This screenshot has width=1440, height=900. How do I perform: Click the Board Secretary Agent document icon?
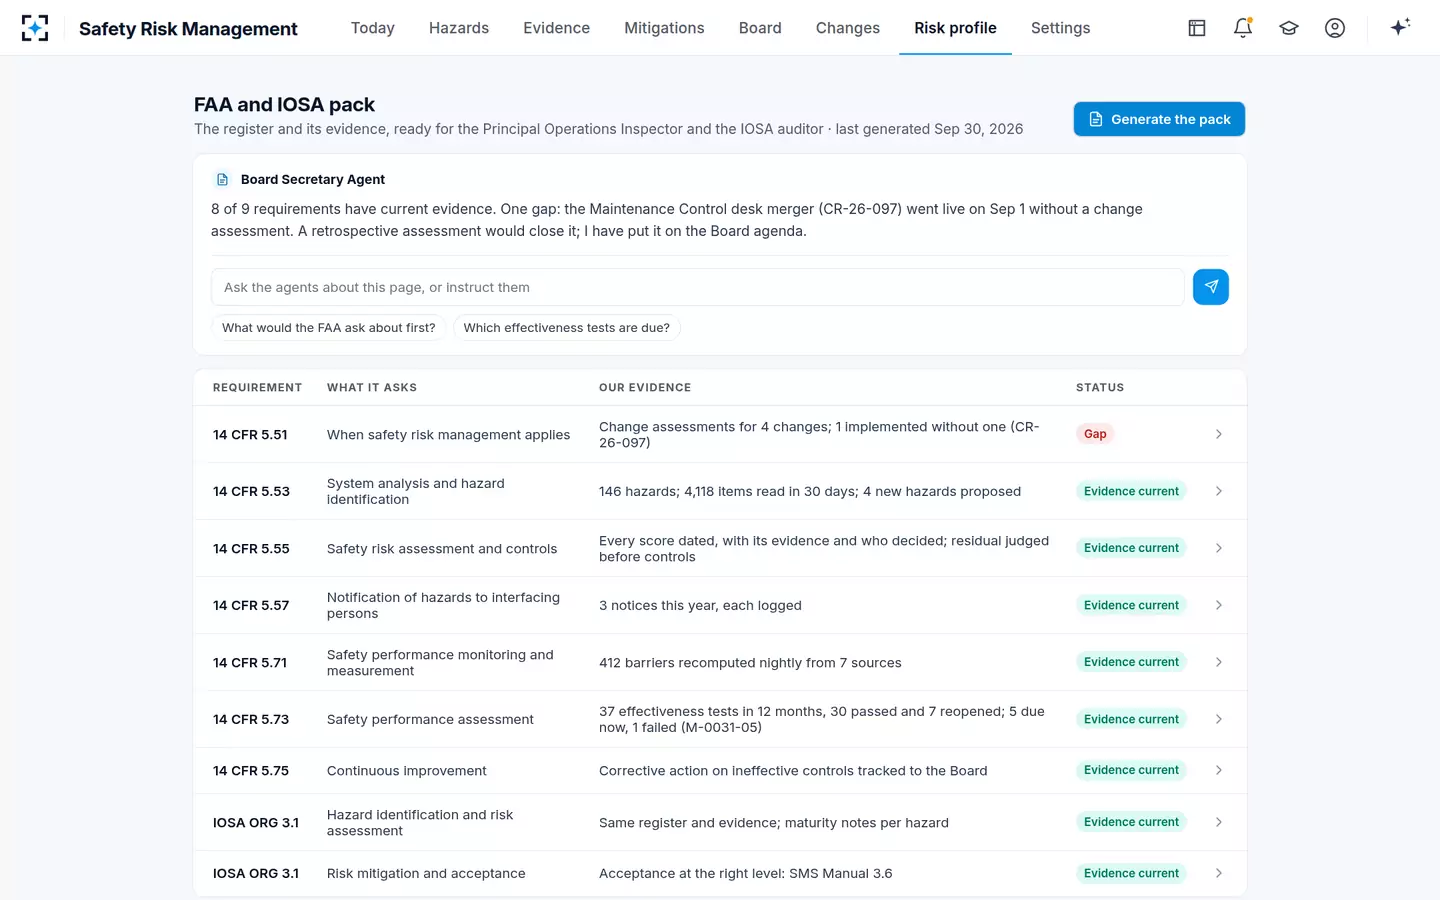(x=222, y=180)
